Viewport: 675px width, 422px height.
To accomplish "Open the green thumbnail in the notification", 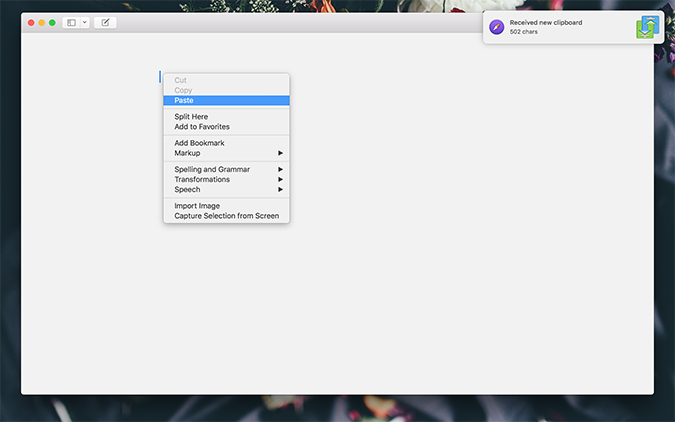I will (x=647, y=27).
